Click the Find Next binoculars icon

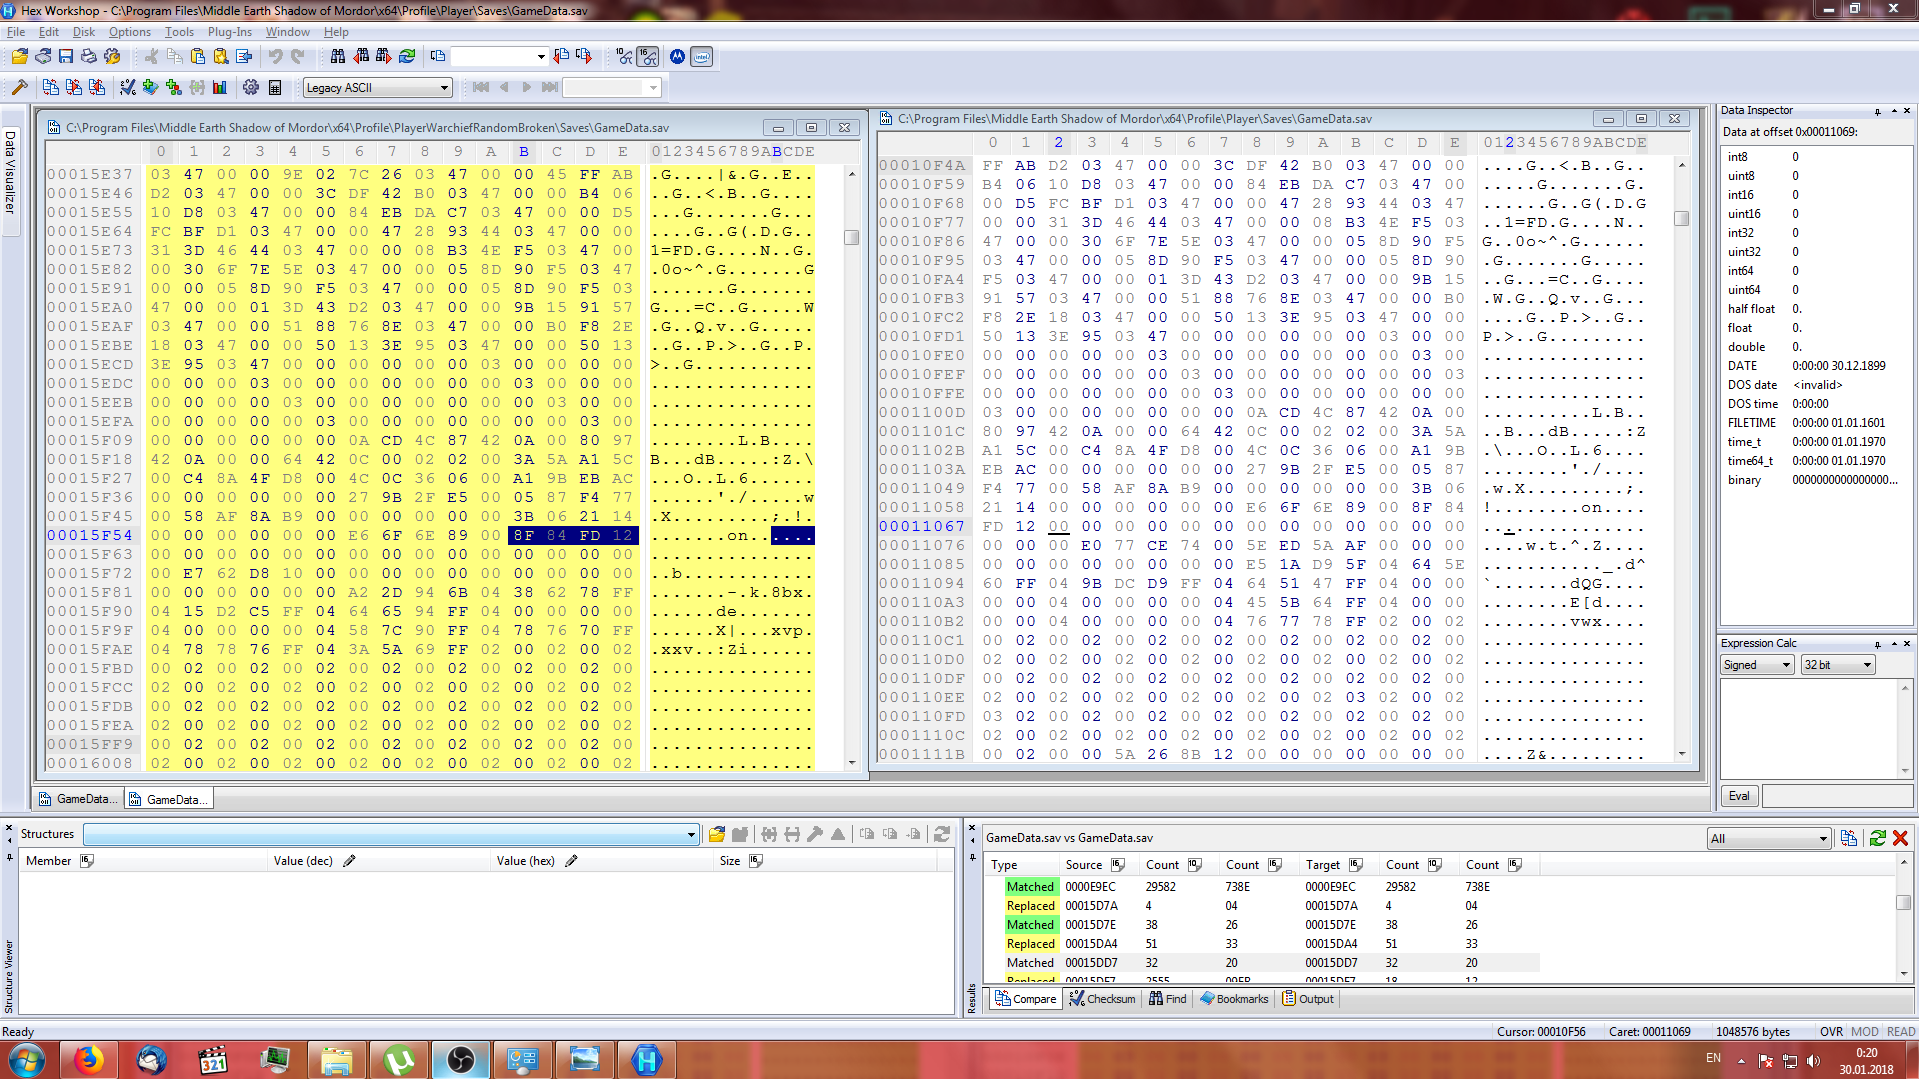coord(384,57)
